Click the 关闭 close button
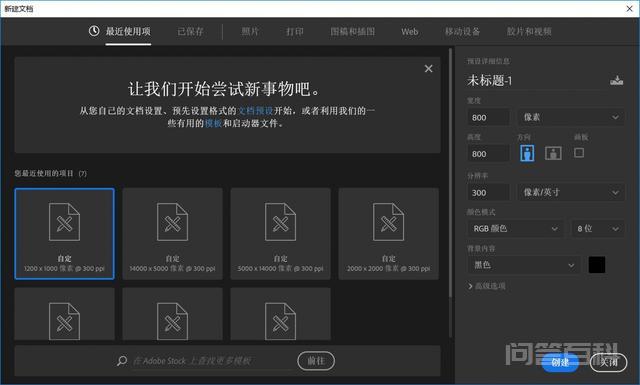 [608, 362]
